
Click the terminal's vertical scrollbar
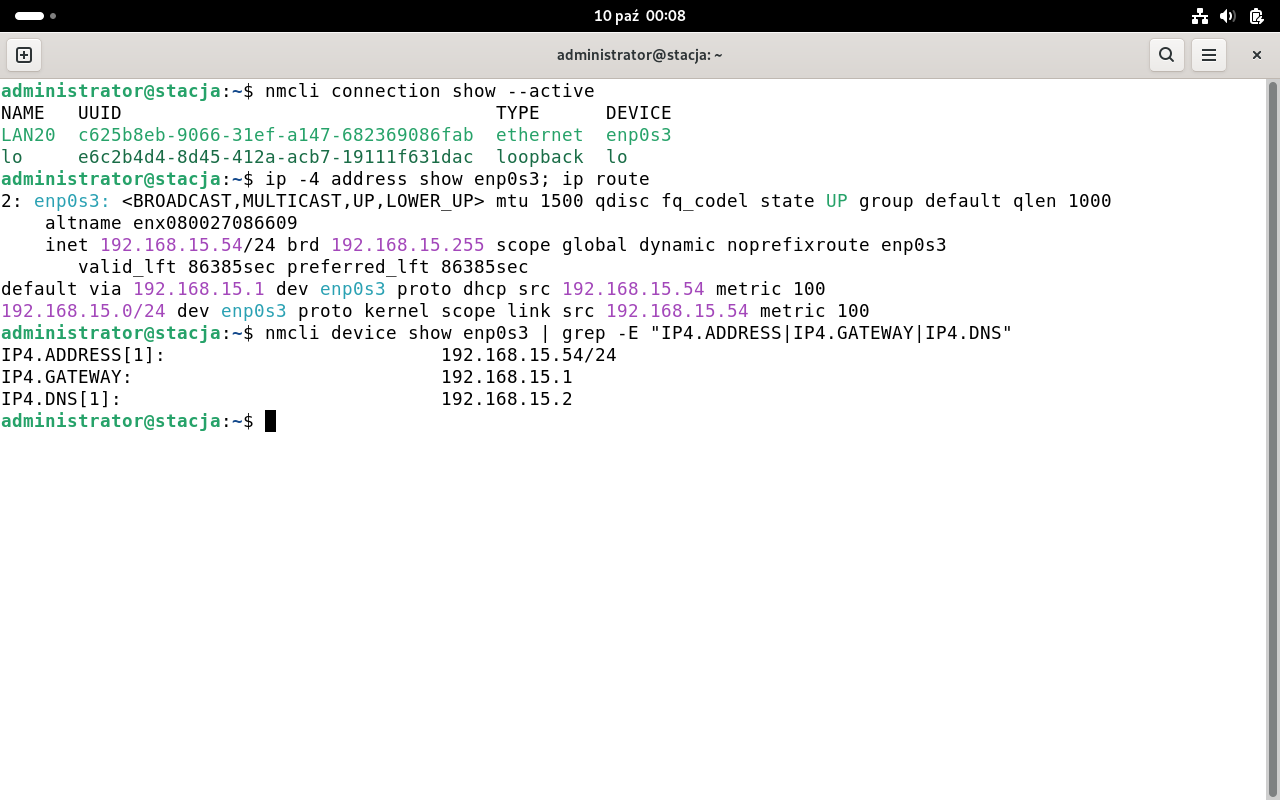(x=1272, y=440)
